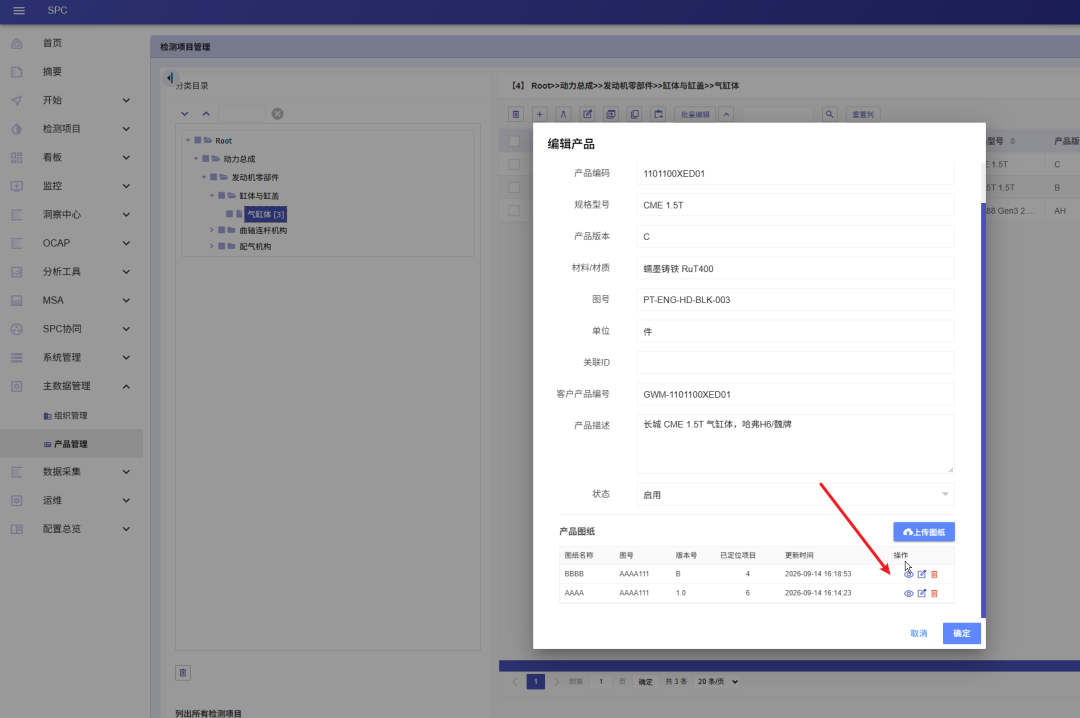Expand the 监控 sidebar menu

(x=71, y=186)
